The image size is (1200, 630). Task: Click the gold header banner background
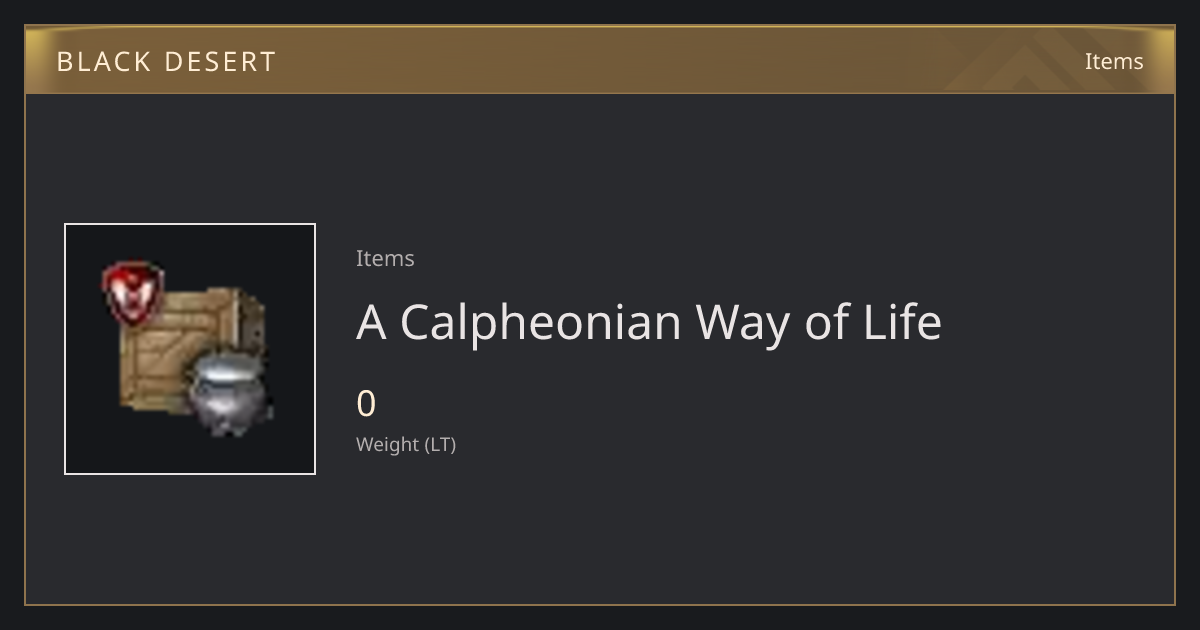point(600,60)
